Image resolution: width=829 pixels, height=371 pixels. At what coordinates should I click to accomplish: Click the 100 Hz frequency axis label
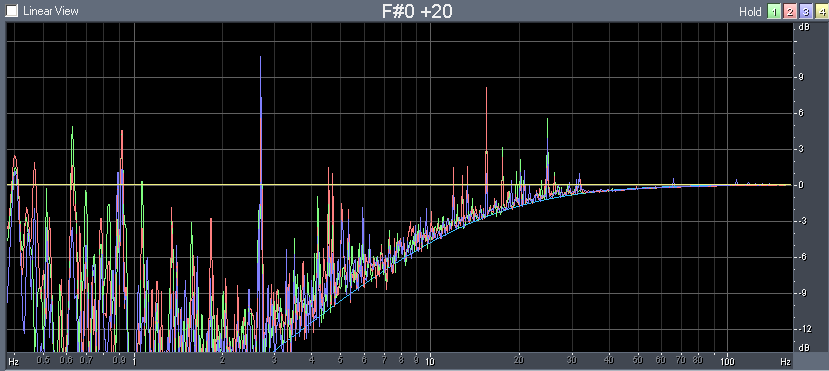pos(727,361)
